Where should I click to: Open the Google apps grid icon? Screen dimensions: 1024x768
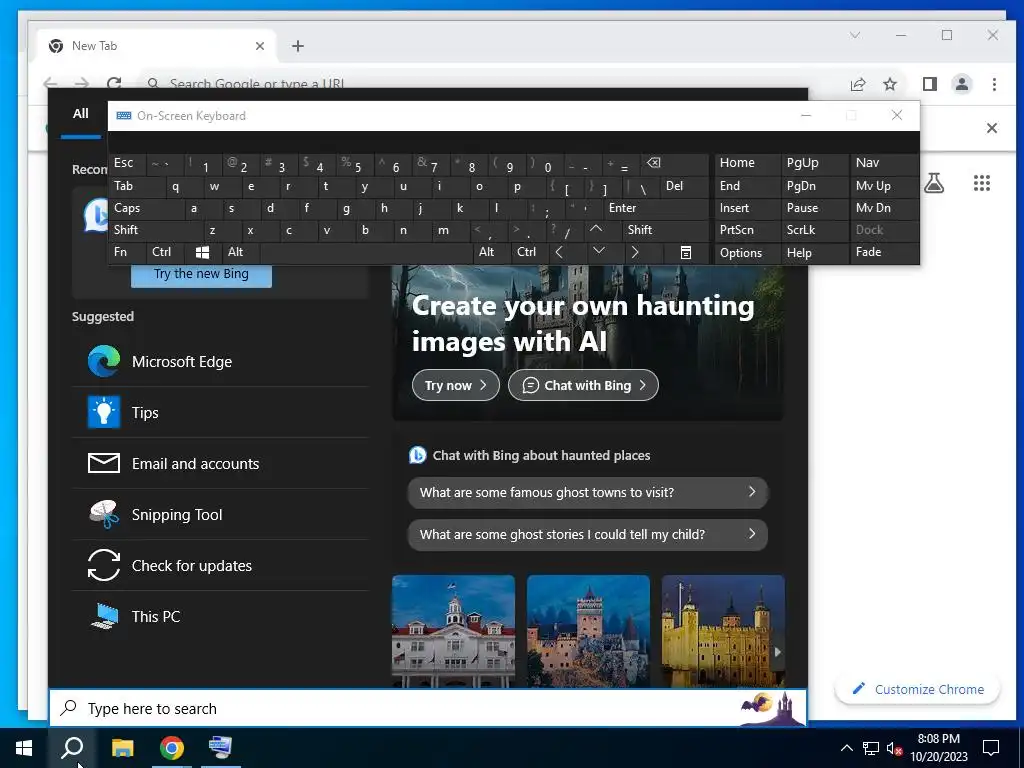pyautogui.click(x=982, y=183)
